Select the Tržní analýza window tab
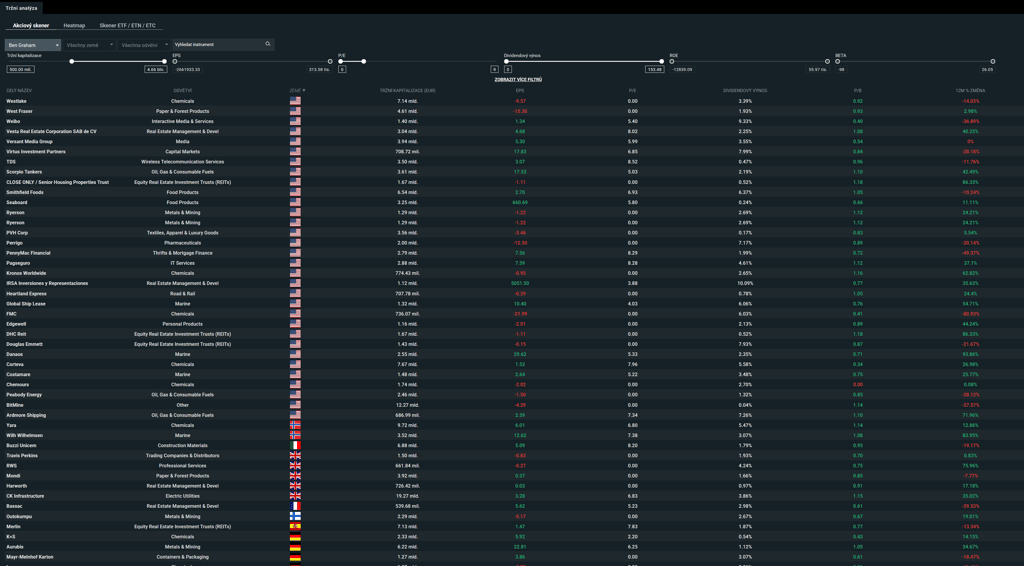1024x566 pixels. coord(21,8)
